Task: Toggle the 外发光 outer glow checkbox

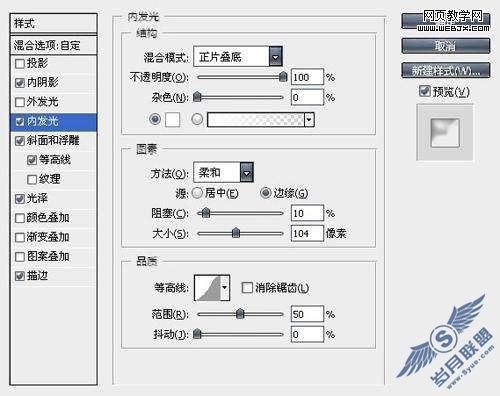Action: click(20, 102)
